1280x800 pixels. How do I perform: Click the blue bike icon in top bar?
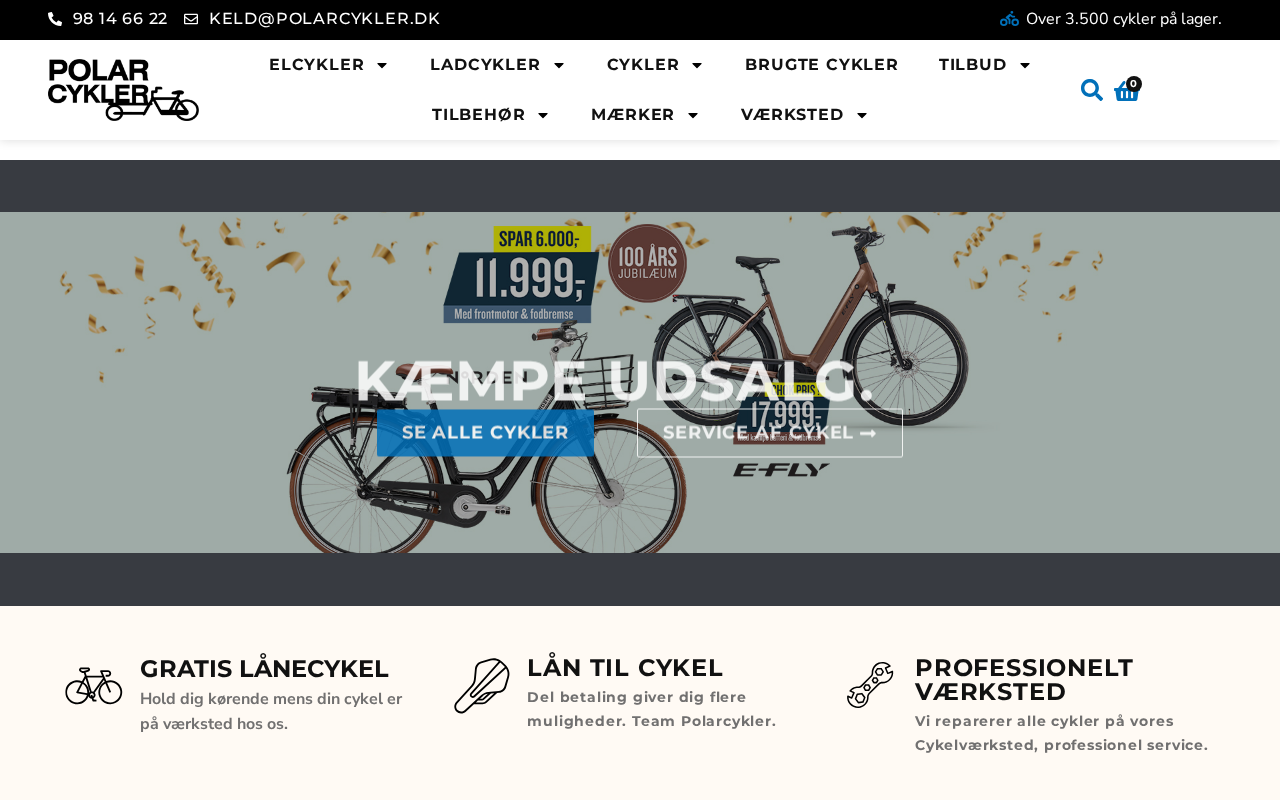coord(1009,19)
